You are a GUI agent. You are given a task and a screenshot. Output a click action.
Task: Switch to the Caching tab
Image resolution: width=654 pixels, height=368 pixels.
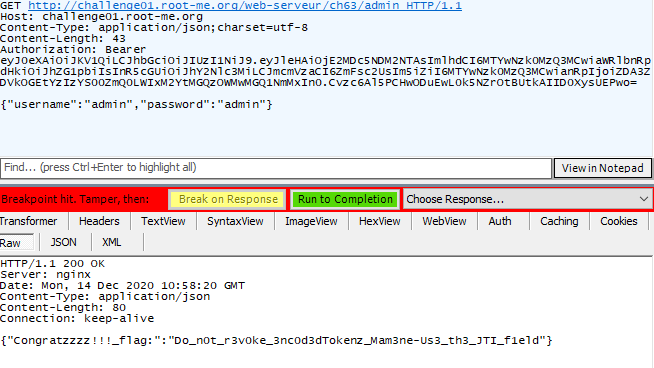[559, 221]
